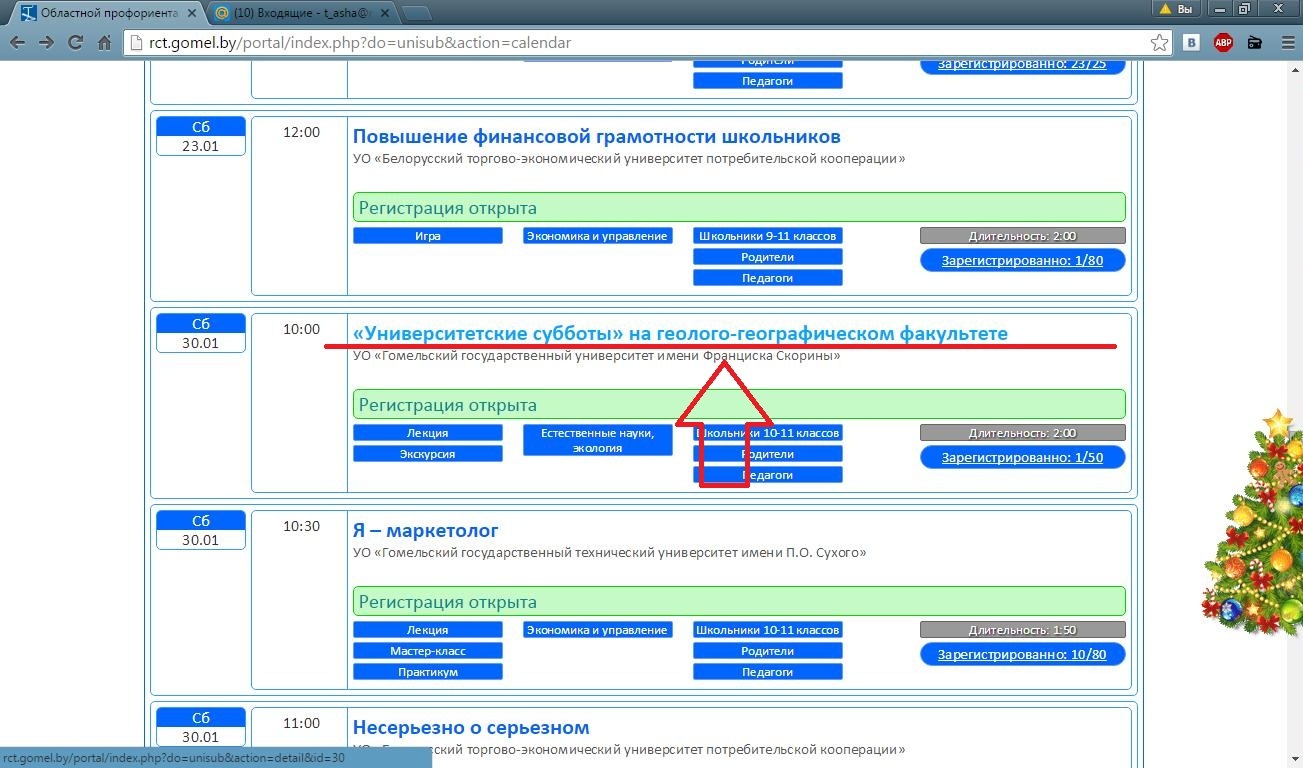Image resolution: width=1303 pixels, height=768 pixels.
Task: Click 'Регистрация открыта' bar of the 12:00 event
Action: click(739, 208)
